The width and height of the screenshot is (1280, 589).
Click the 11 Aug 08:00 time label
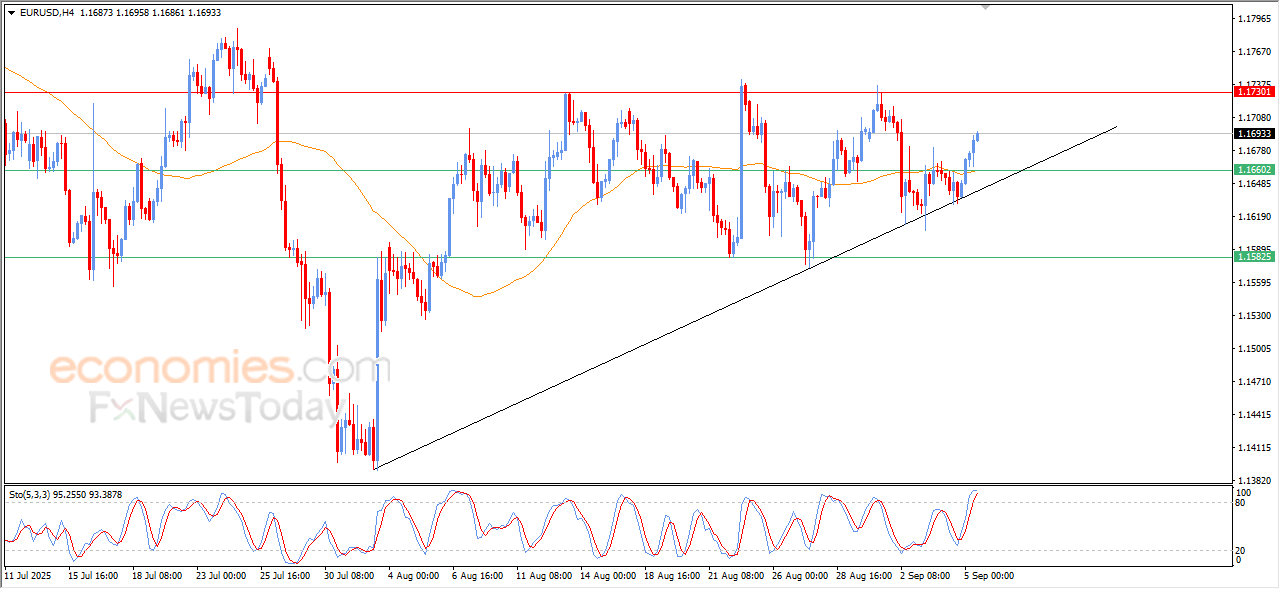tap(543, 576)
